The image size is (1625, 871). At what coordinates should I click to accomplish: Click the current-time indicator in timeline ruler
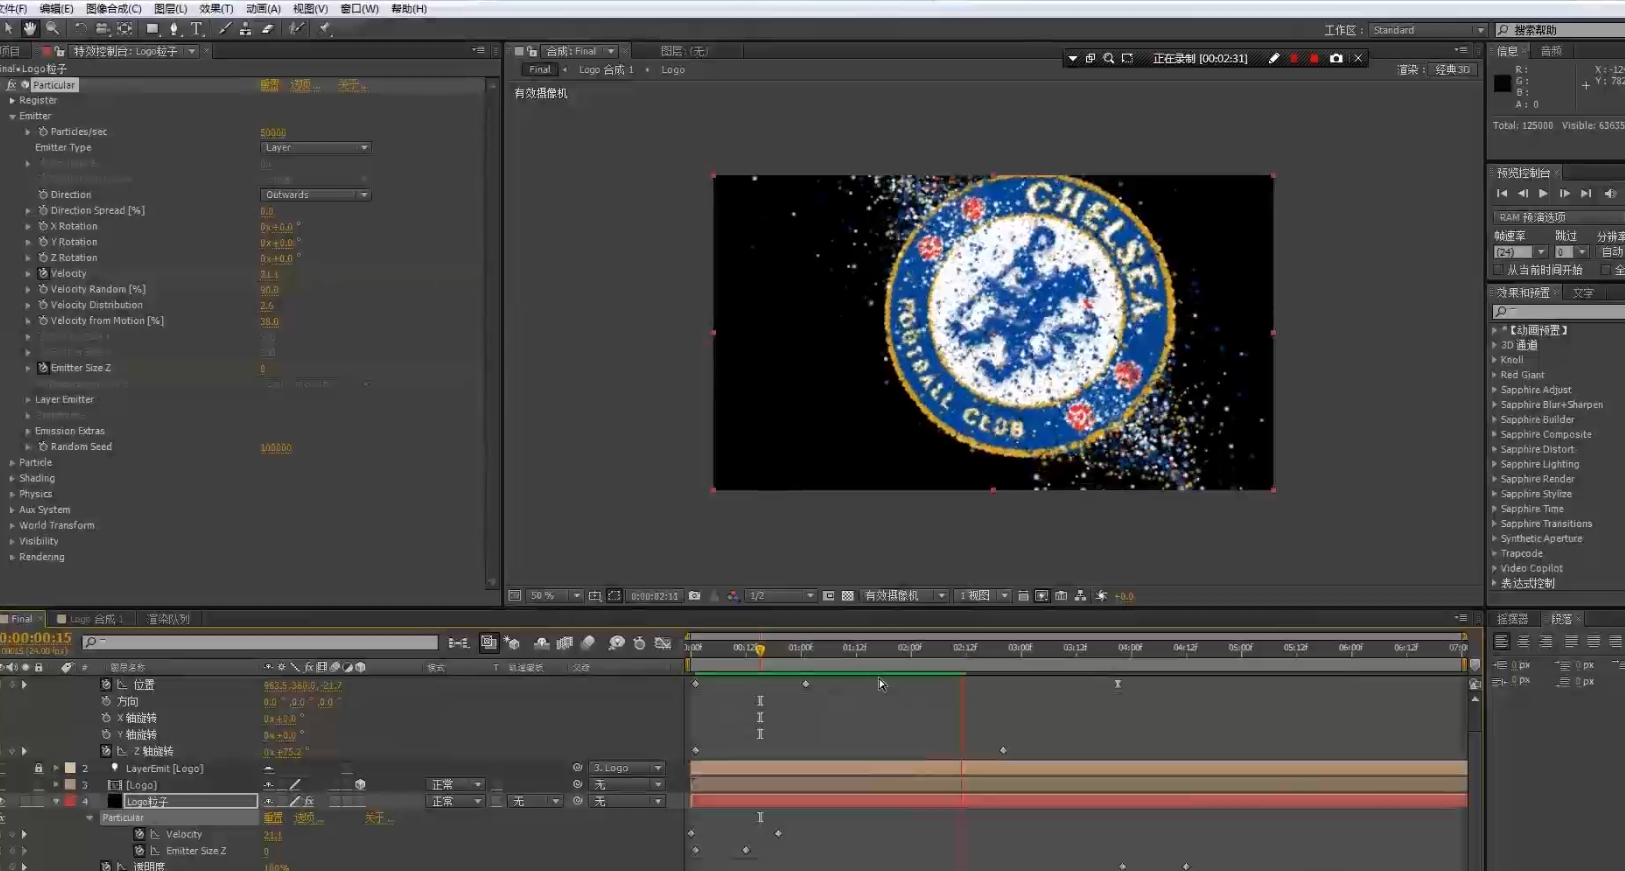pyautogui.click(x=760, y=649)
